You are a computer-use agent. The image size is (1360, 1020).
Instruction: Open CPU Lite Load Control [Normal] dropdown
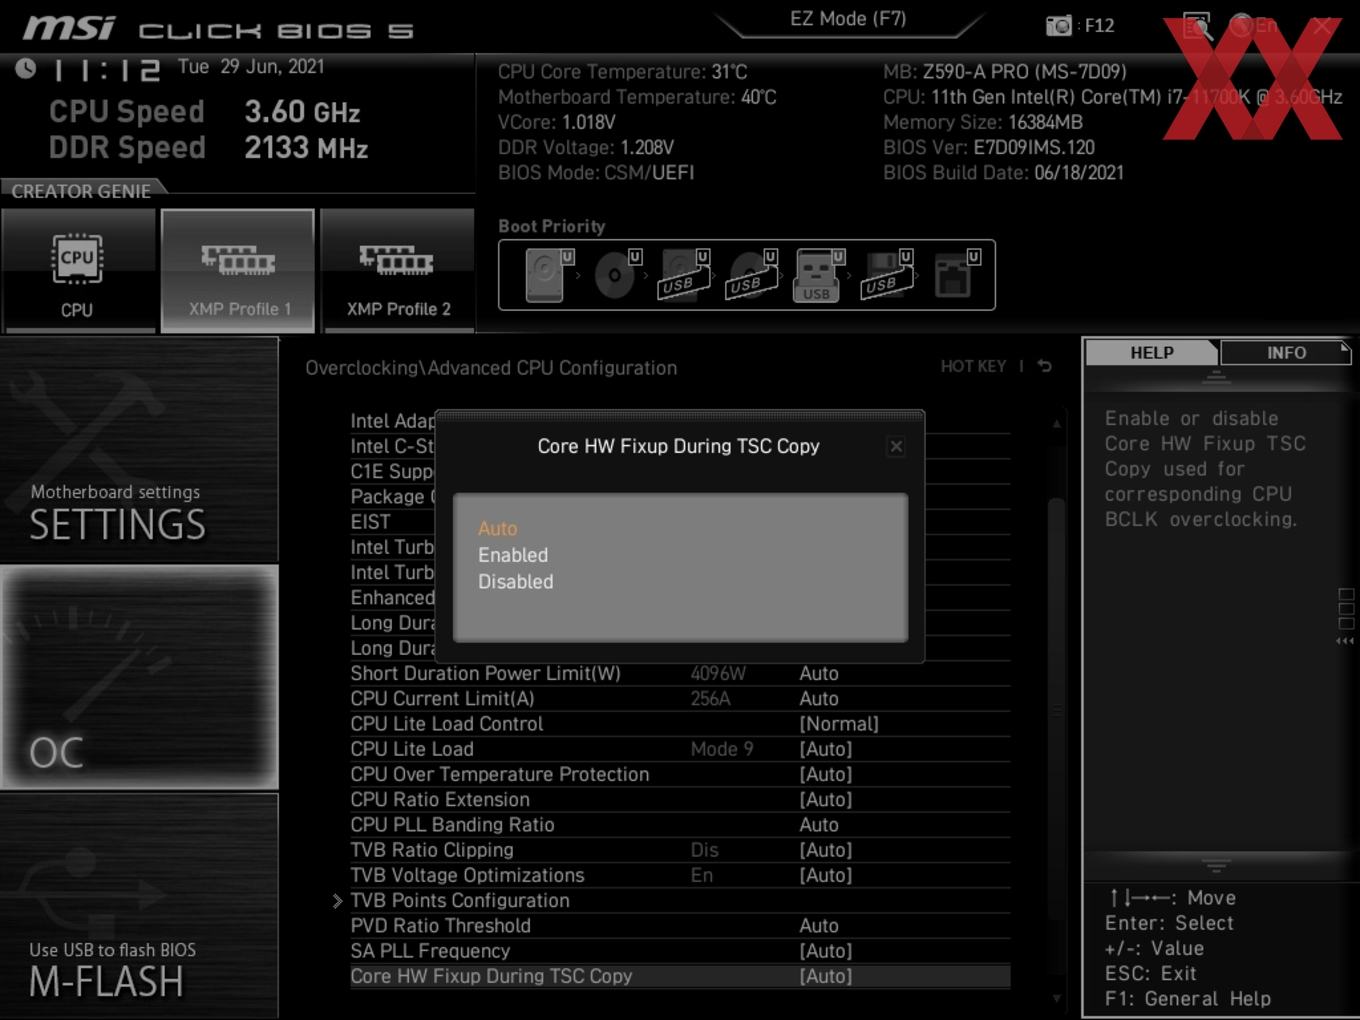pyautogui.click(x=839, y=724)
